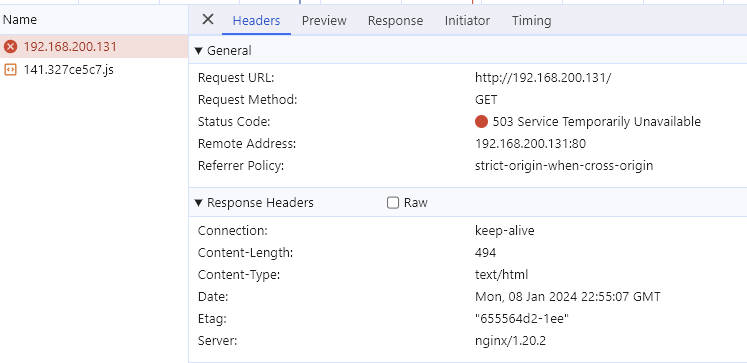Click the red status dot next to 503
Image resolution: width=747 pixels, height=363 pixels.
[481, 122]
